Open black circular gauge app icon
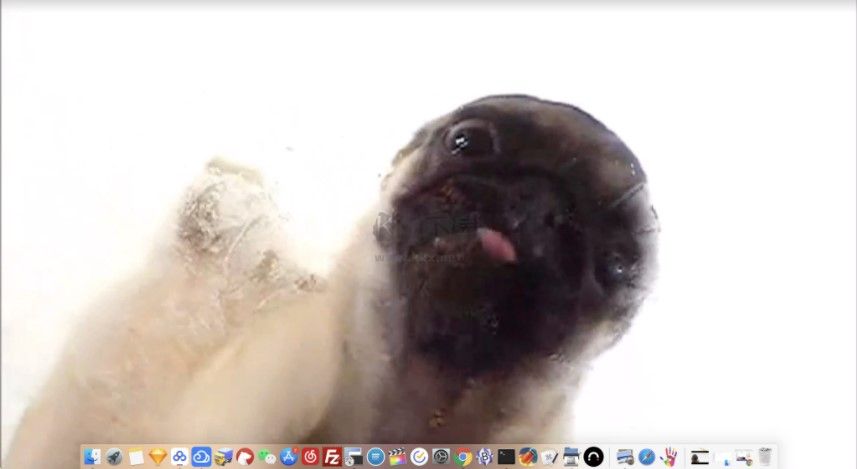This screenshot has width=857, height=469. pos(594,457)
